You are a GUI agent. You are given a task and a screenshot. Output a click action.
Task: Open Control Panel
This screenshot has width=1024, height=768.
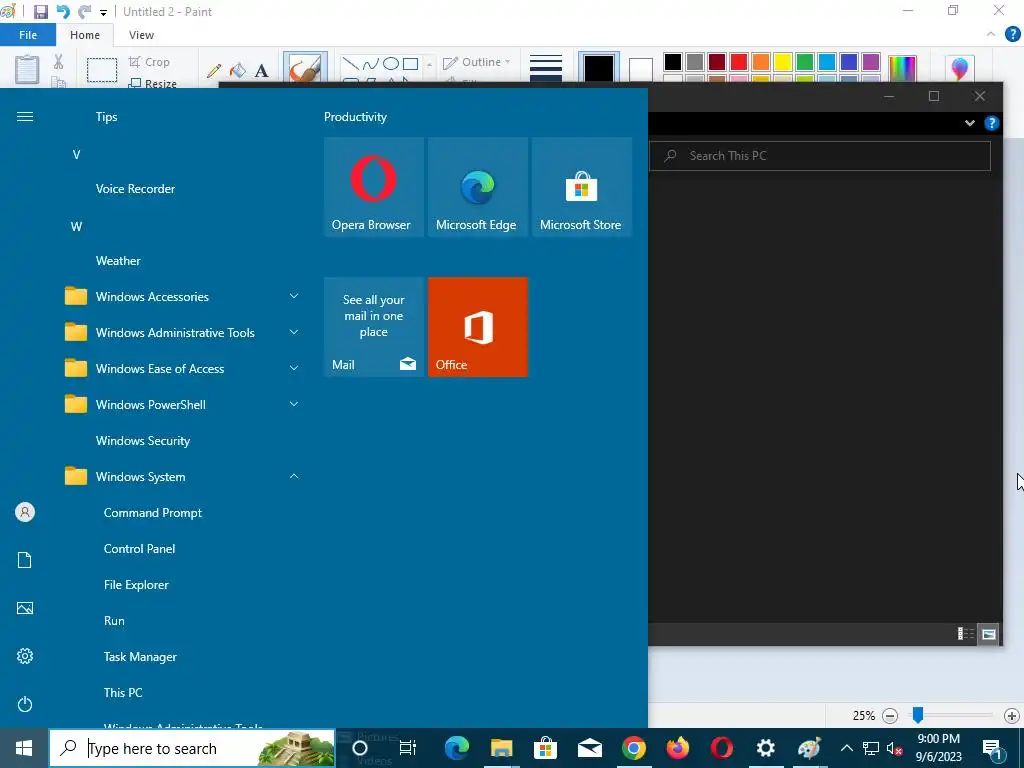[x=139, y=549]
